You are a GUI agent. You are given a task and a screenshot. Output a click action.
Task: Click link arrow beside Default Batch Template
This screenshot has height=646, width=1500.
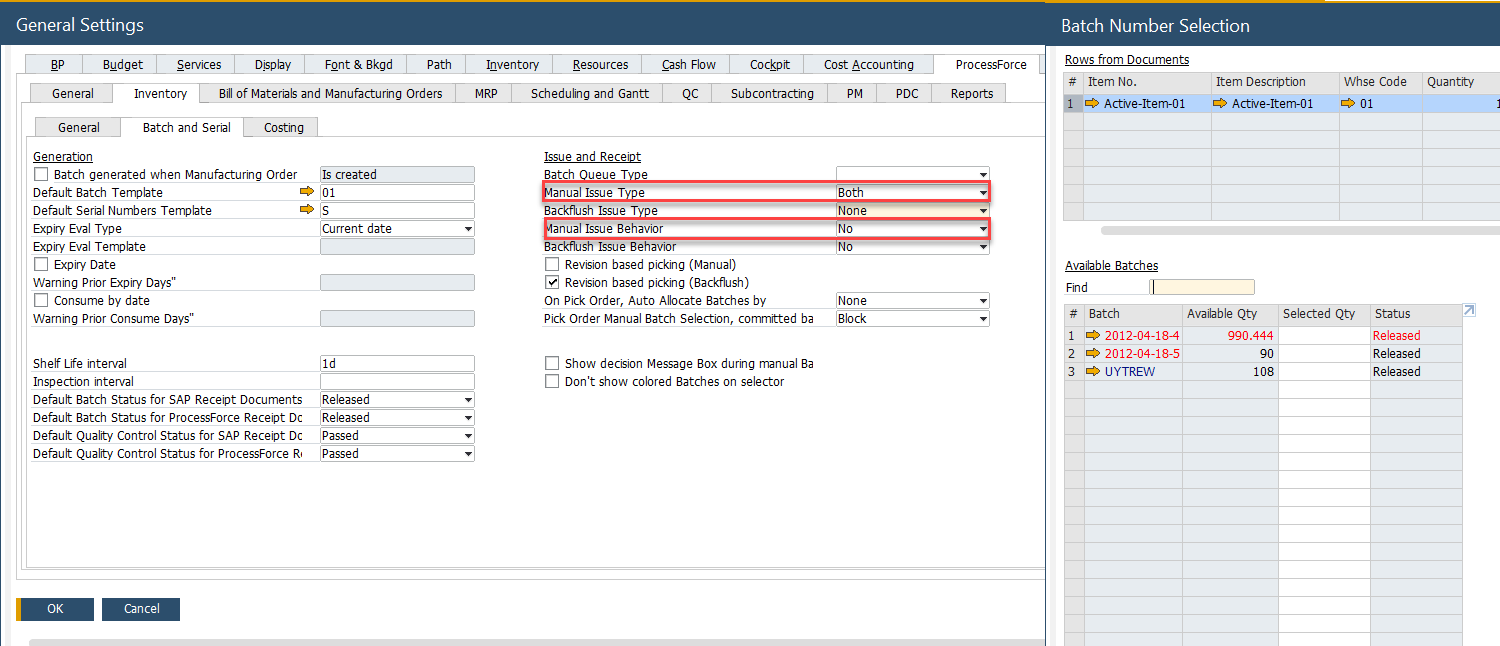307,192
